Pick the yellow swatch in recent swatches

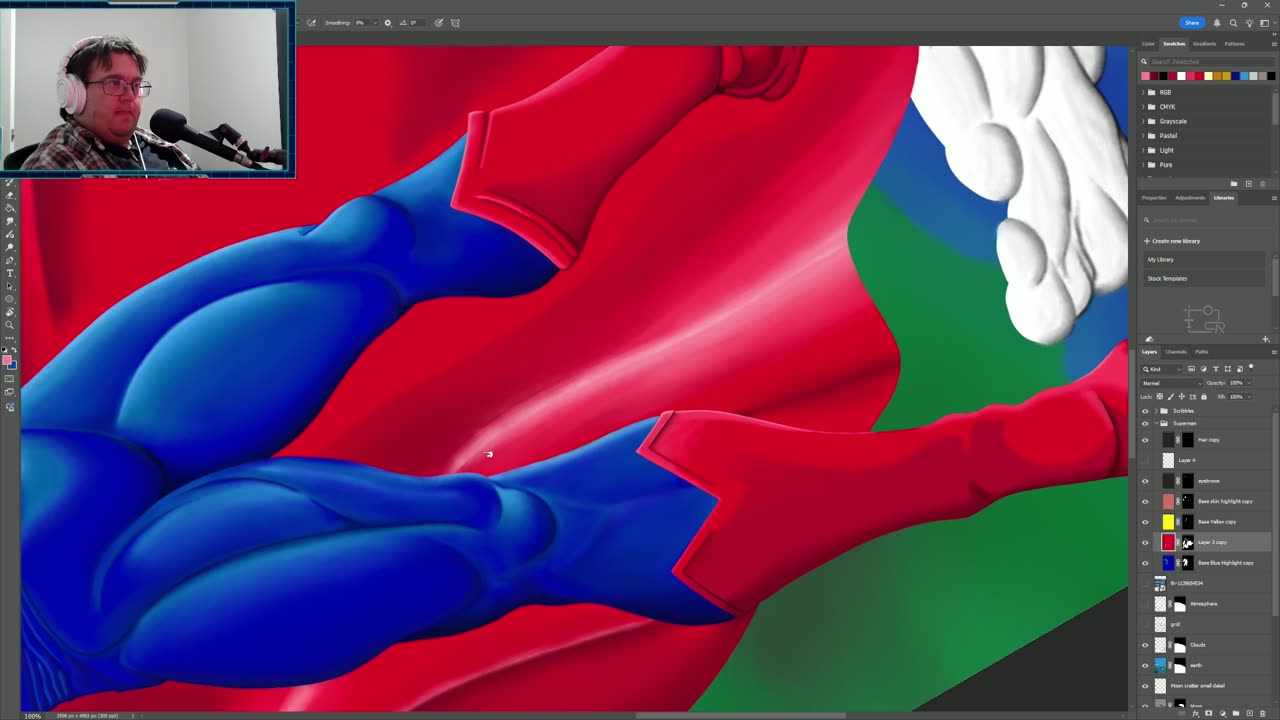[1208, 76]
